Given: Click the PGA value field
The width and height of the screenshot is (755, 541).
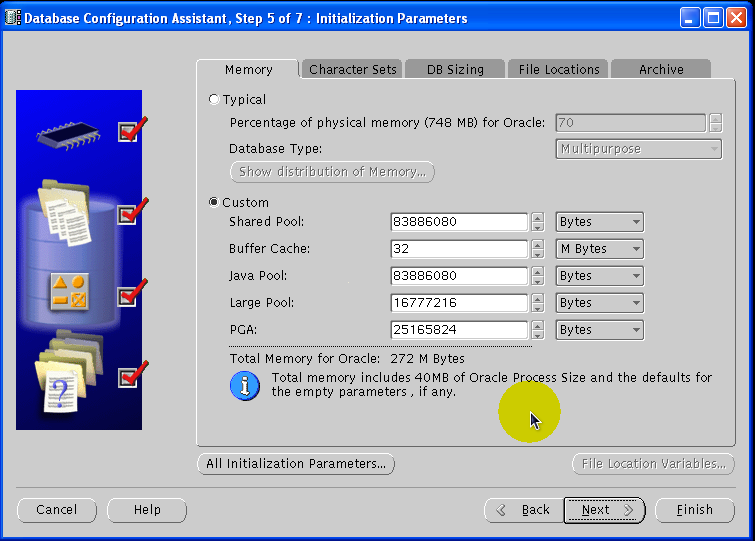Looking at the screenshot, I should click(459, 330).
